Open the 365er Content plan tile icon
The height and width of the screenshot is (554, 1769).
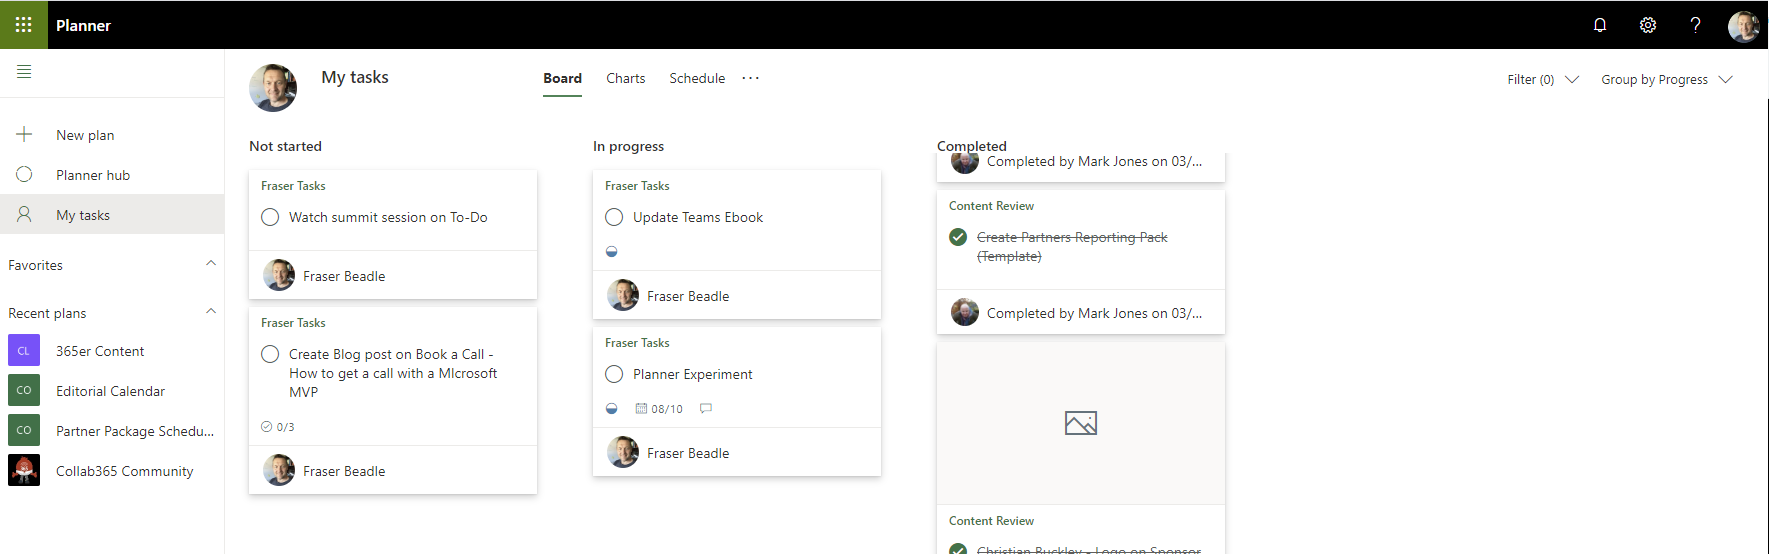pos(24,350)
